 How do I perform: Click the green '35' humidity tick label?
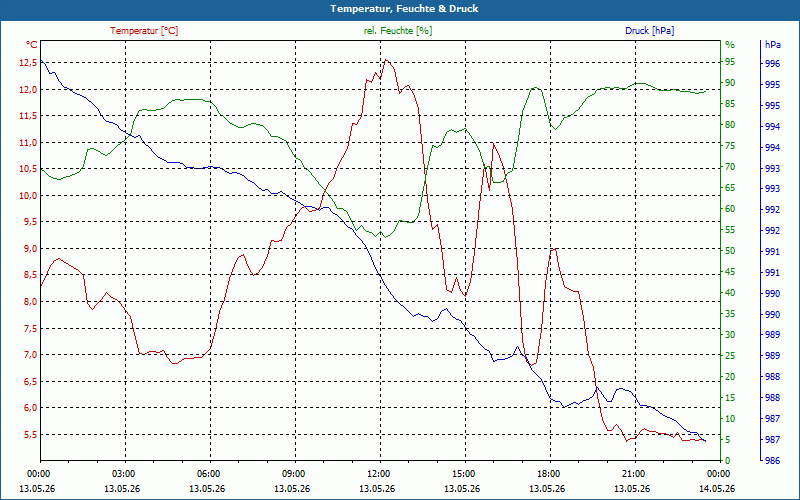click(x=730, y=314)
